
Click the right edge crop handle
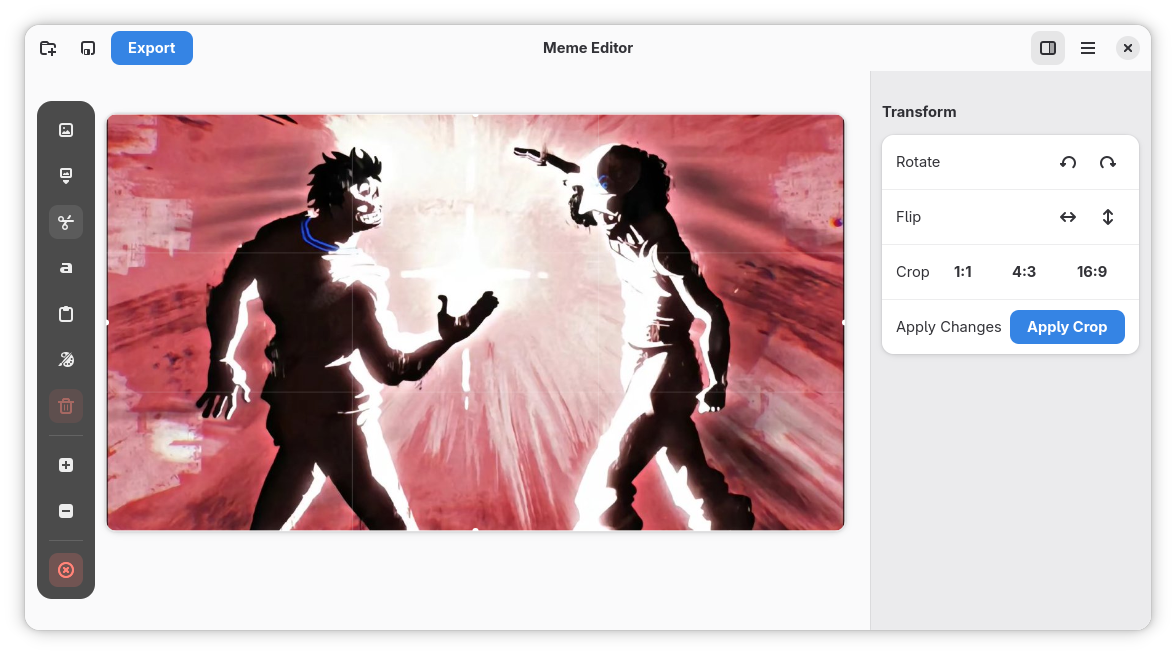click(844, 323)
